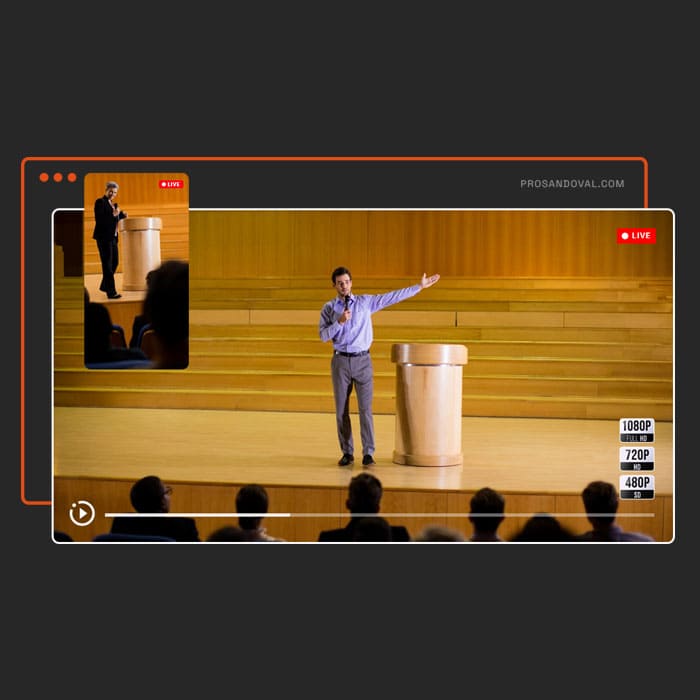Seek to the unplayed part of the progress bar

point(470,515)
